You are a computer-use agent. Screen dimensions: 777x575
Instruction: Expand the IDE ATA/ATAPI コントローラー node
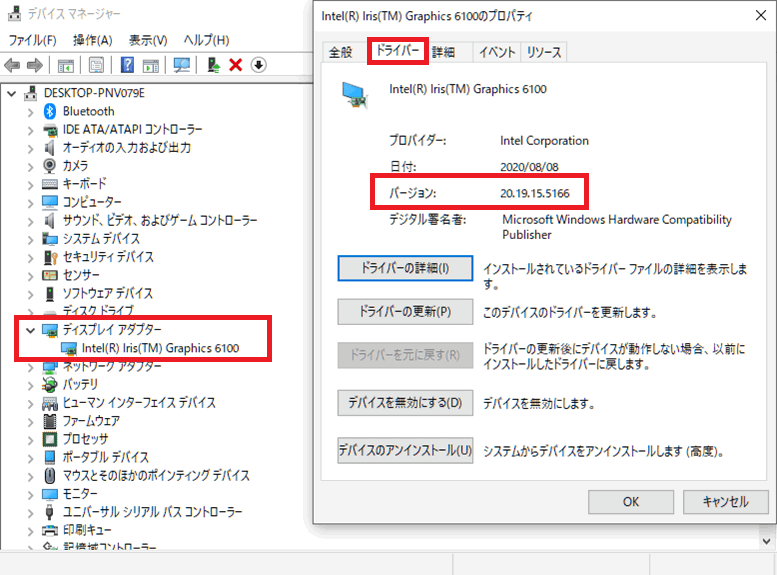[31, 131]
